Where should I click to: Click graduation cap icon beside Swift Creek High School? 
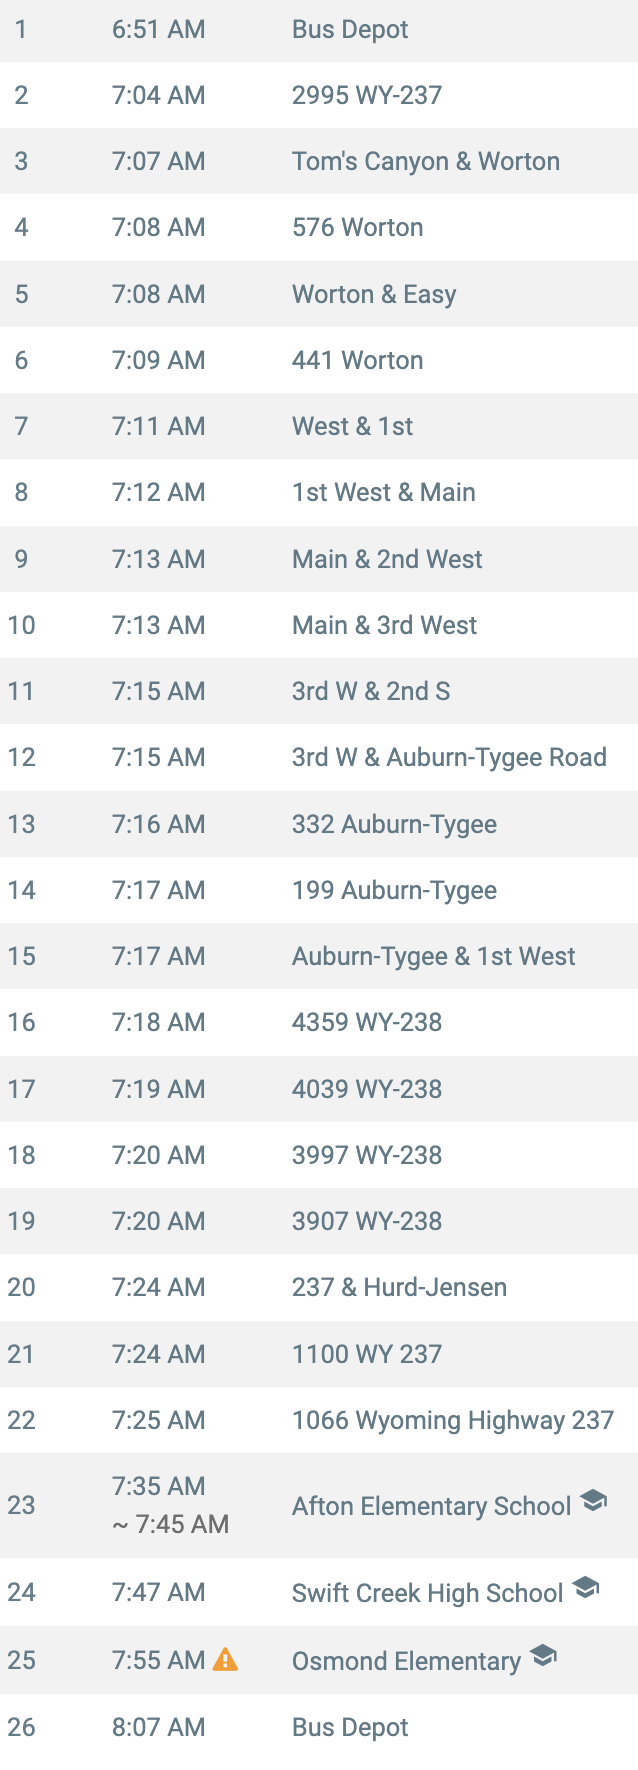(586, 1587)
